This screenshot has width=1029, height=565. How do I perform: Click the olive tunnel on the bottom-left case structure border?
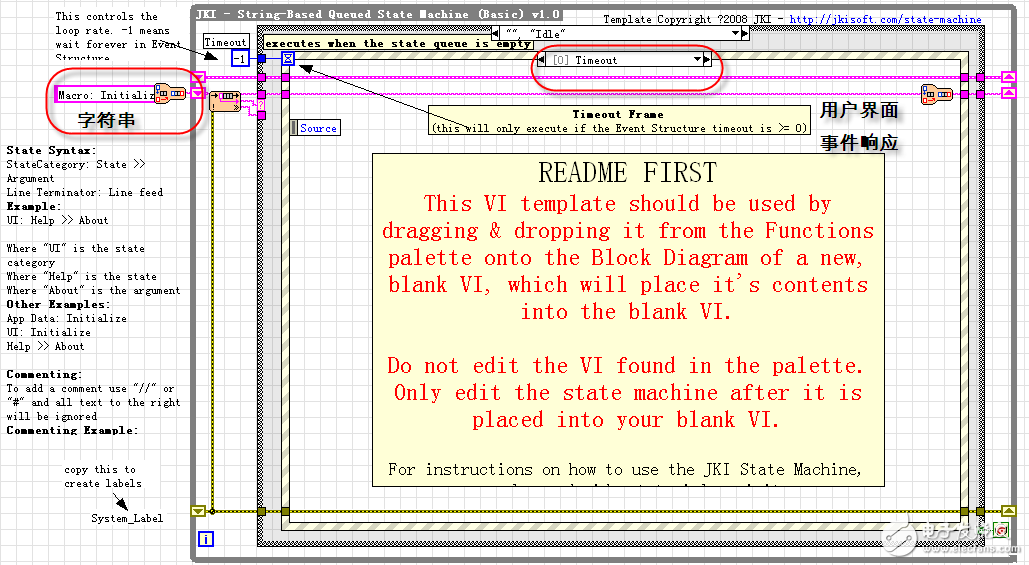coord(261,511)
